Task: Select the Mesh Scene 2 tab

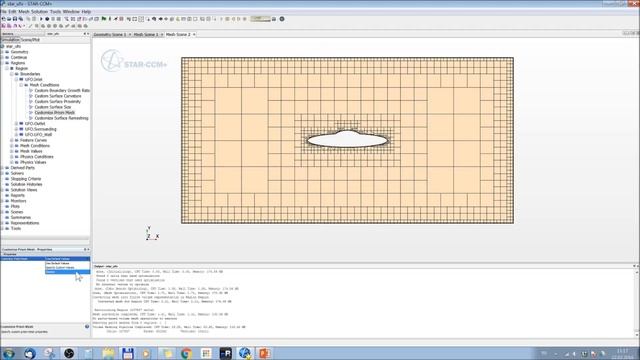Action: [178, 34]
